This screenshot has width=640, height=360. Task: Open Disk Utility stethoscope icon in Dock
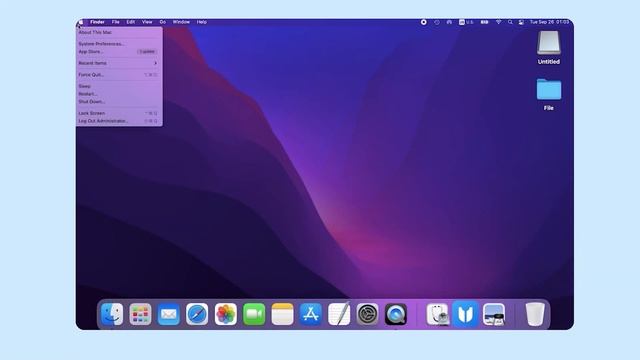(438, 314)
